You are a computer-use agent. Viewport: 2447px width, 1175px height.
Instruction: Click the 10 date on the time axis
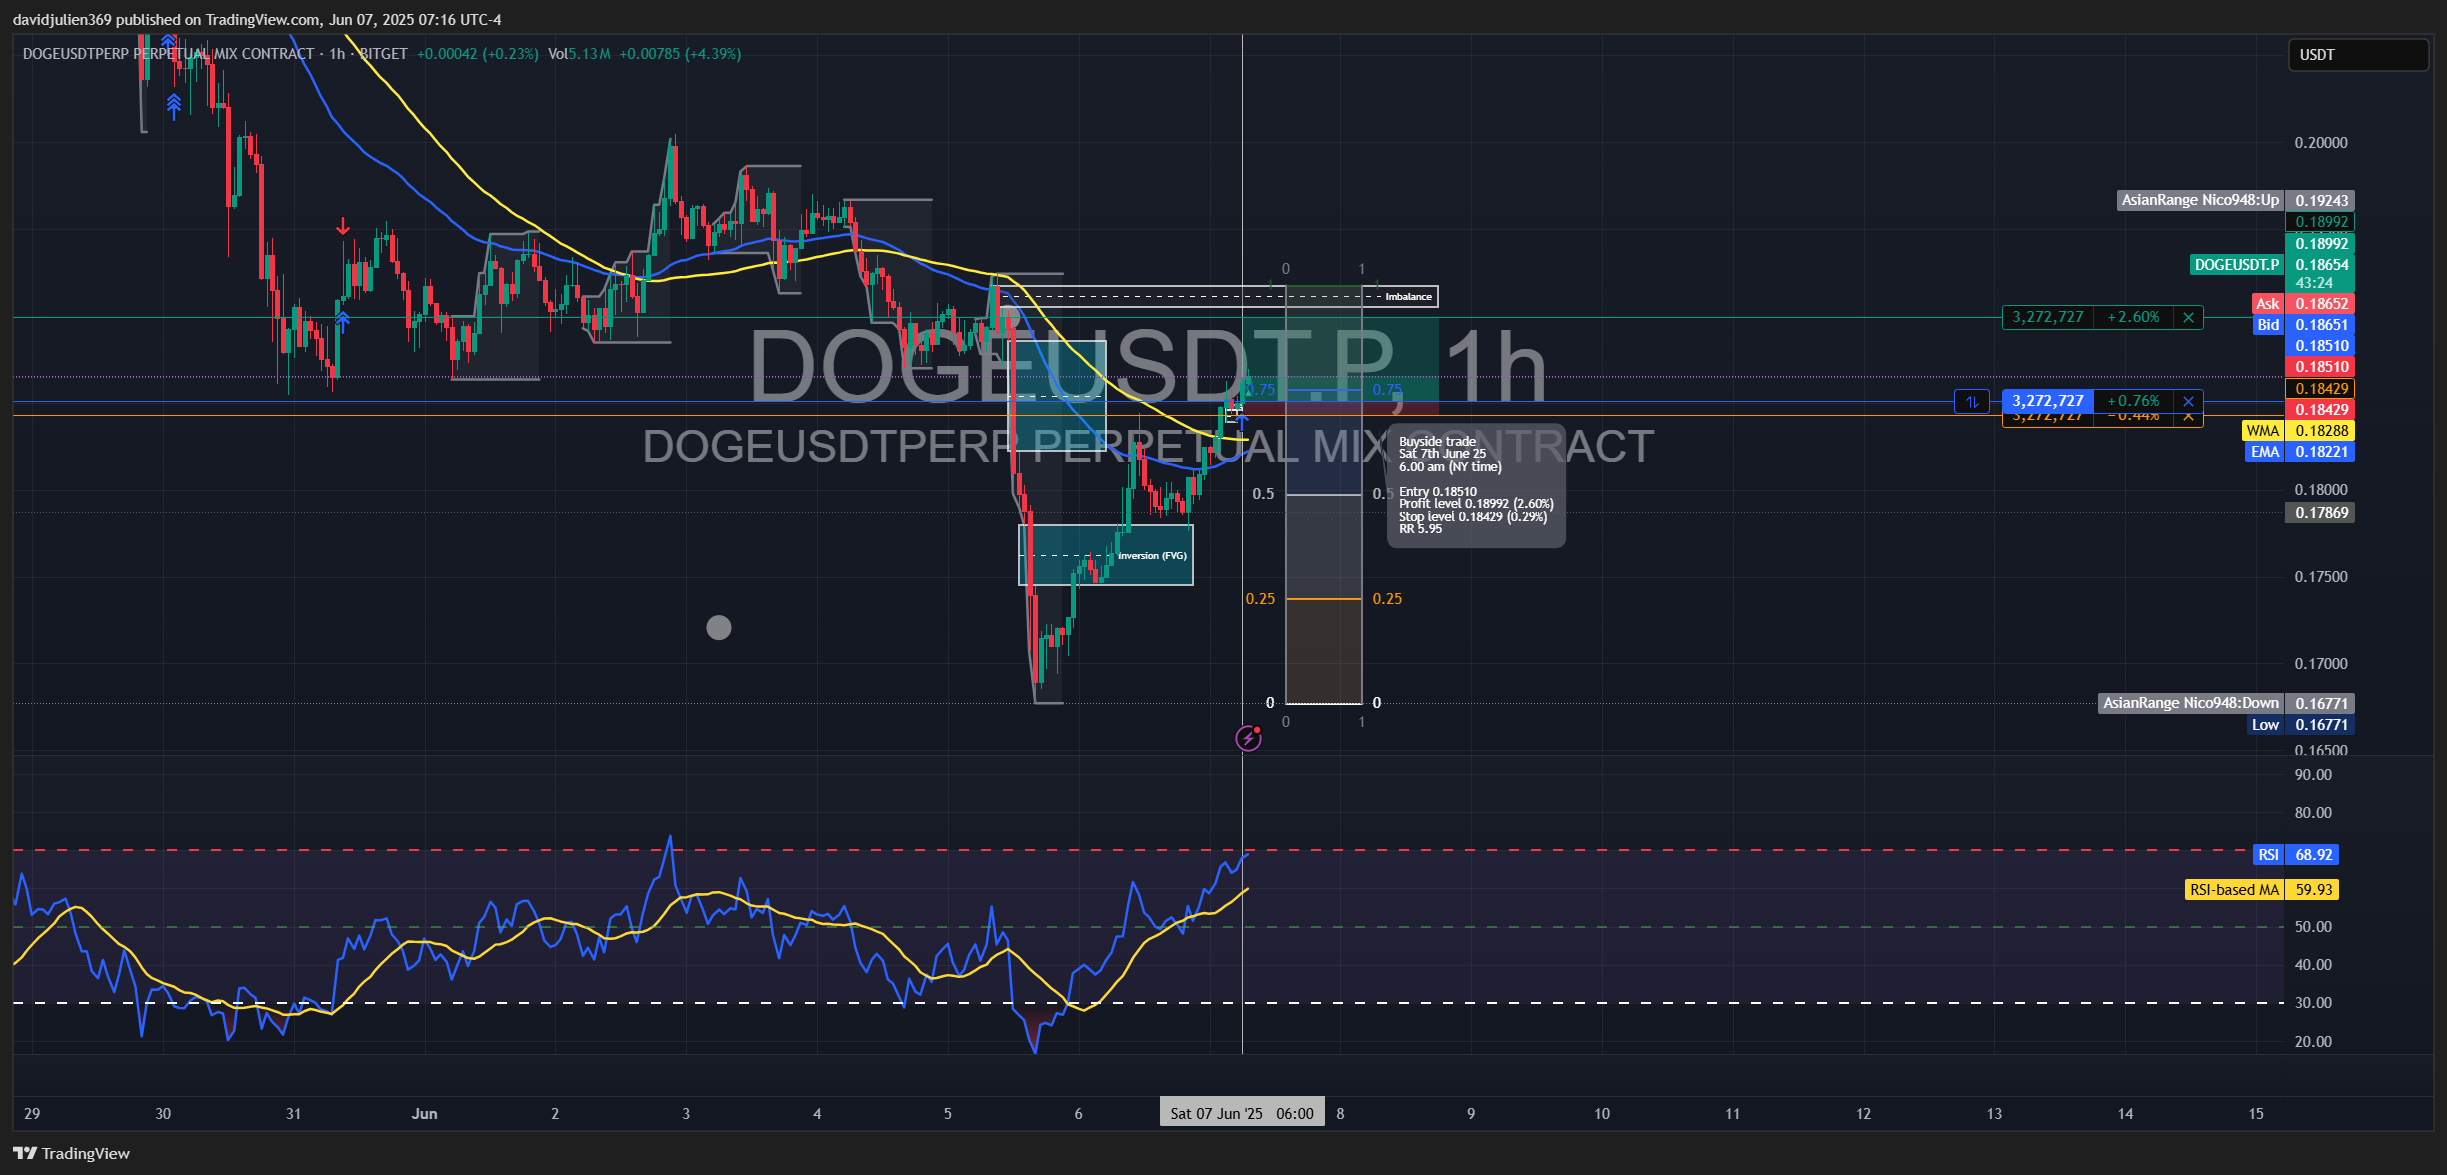tap(1602, 1114)
